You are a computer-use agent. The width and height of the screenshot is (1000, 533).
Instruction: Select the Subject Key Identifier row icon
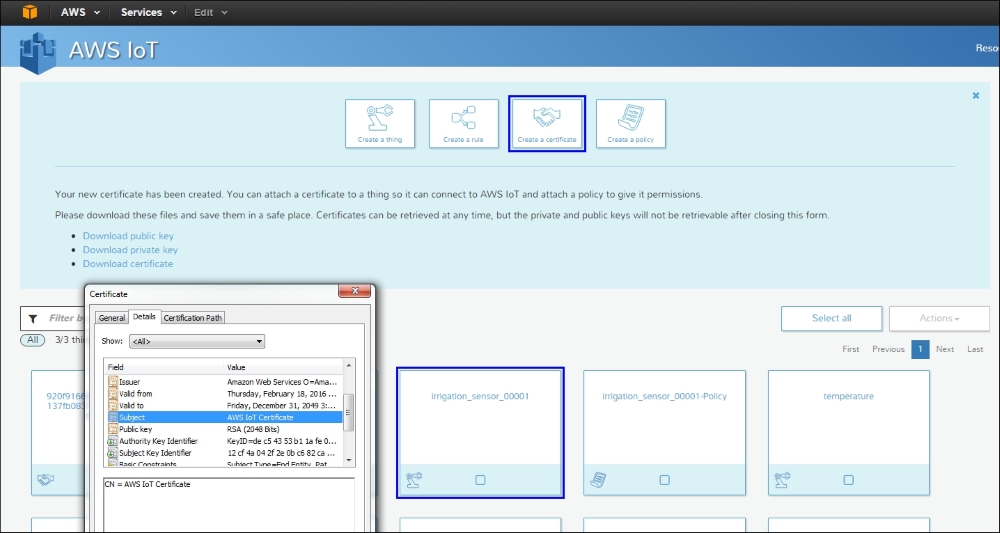113,453
